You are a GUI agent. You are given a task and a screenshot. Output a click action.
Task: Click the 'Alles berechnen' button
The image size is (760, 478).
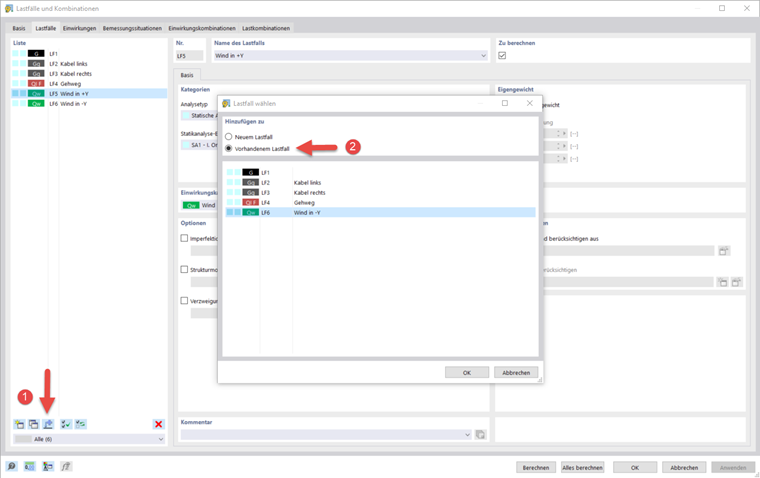click(583, 467)
